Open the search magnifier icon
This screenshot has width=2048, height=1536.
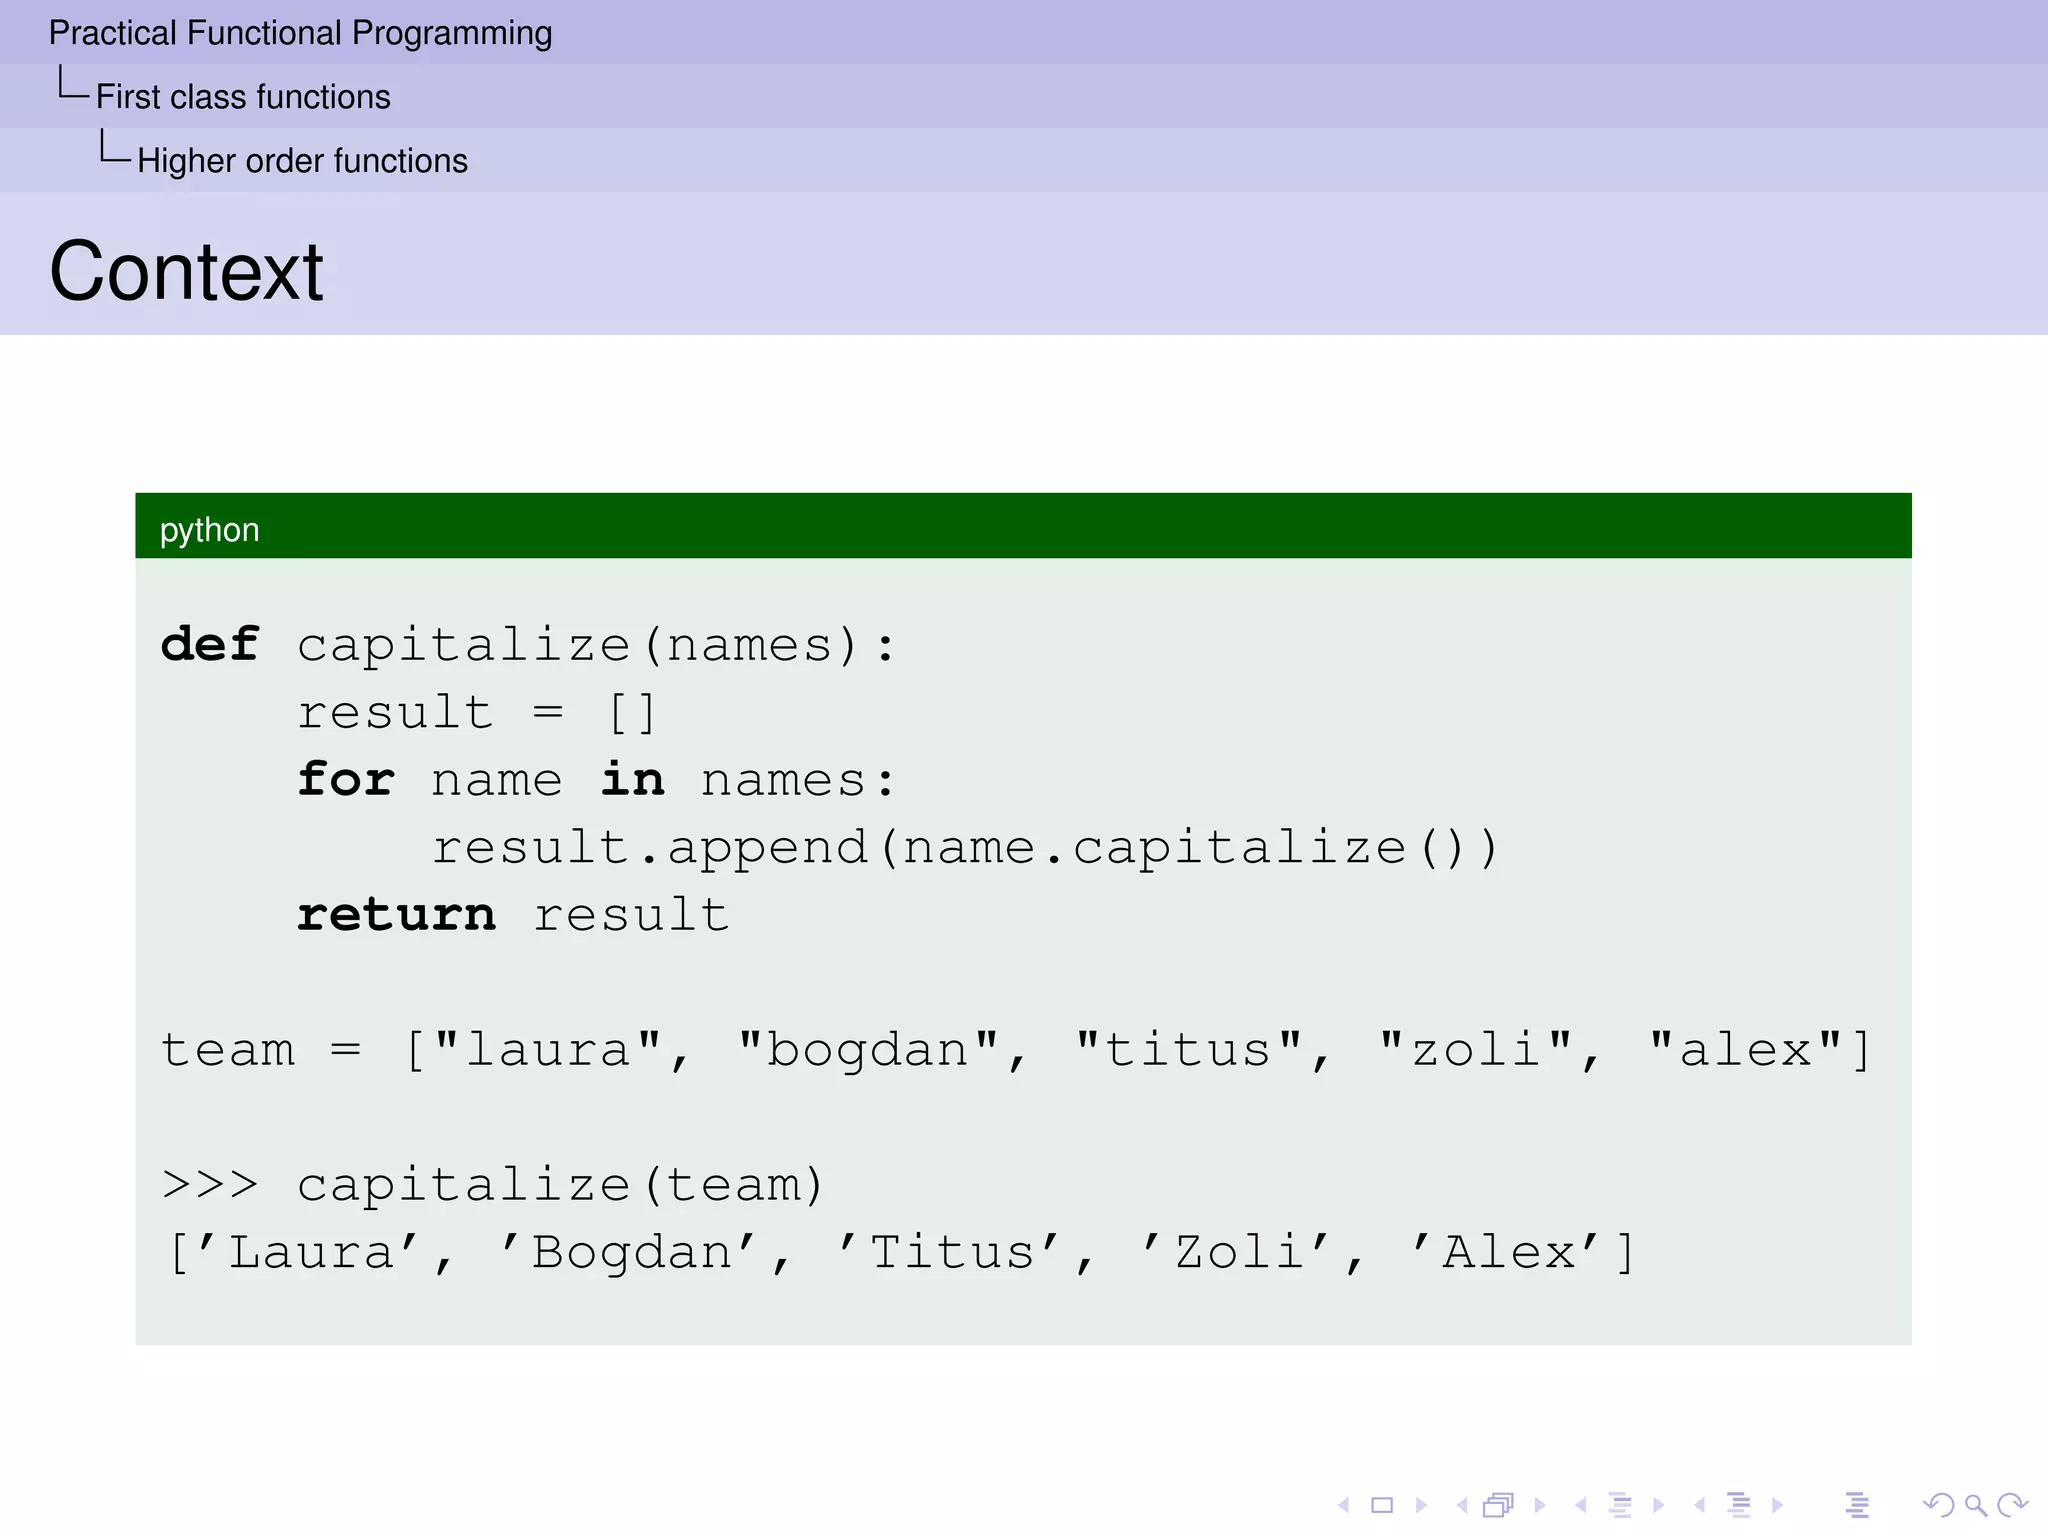pyautogui.click(x=1975, y=1505)
